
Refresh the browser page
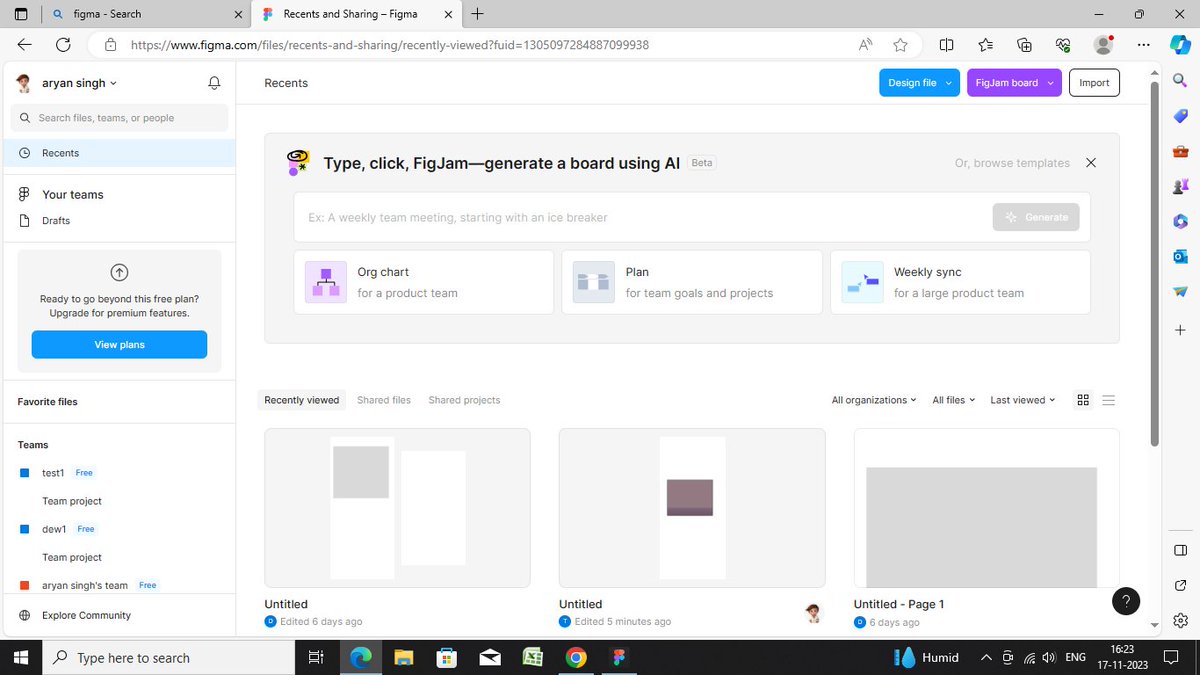[63, 44]
